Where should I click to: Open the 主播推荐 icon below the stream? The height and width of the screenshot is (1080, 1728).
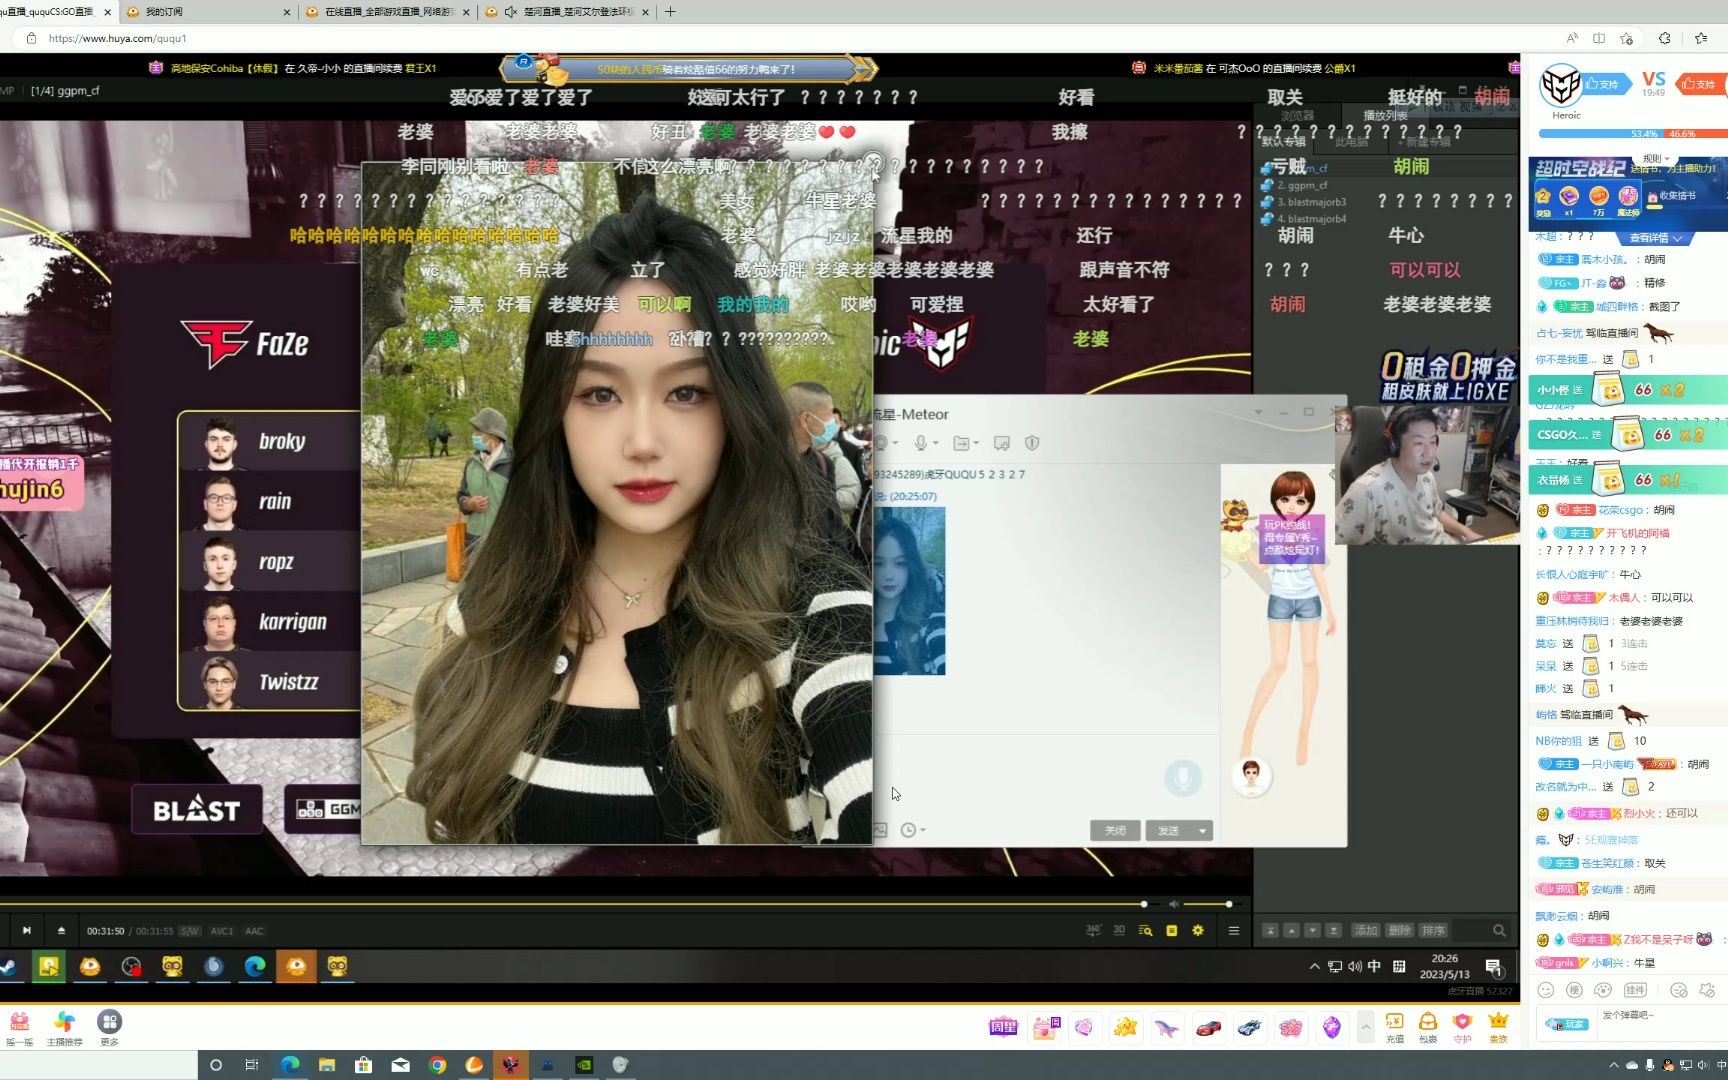coord(64,1027)
